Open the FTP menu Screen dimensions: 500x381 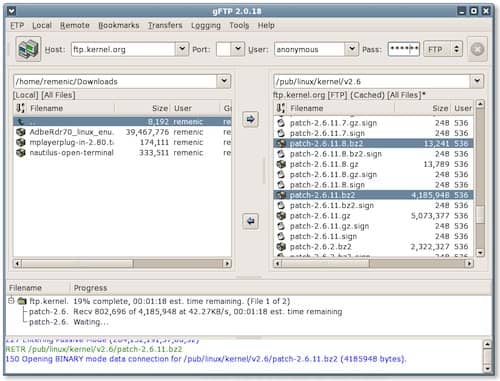(17, 25)
